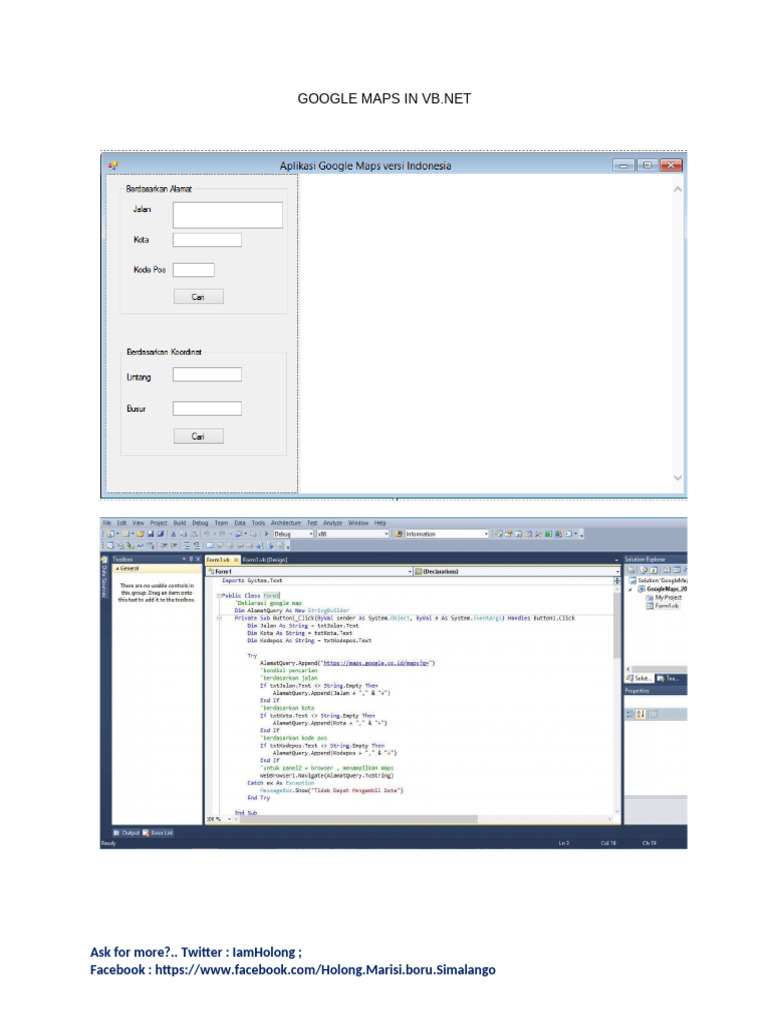Collapse the General toolbox group
This screenshot has height=1024, width=768.
[118, 569]
